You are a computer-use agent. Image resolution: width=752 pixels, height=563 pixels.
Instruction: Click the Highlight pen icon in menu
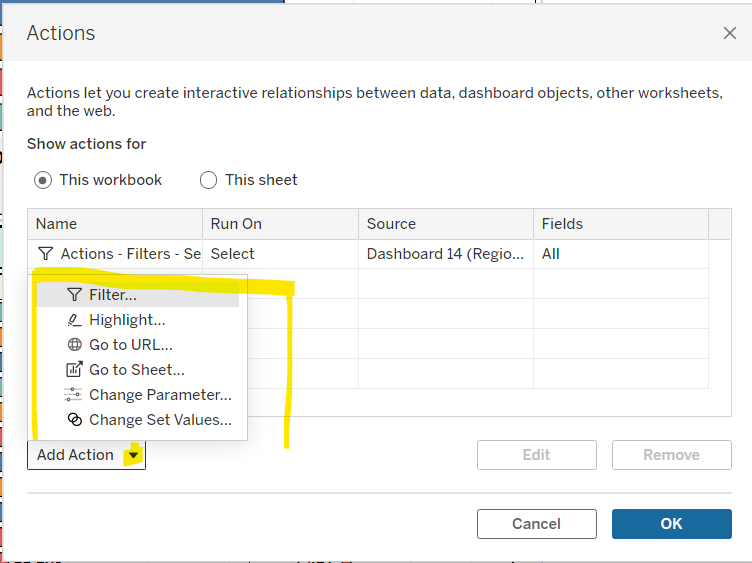pos(74,320)
